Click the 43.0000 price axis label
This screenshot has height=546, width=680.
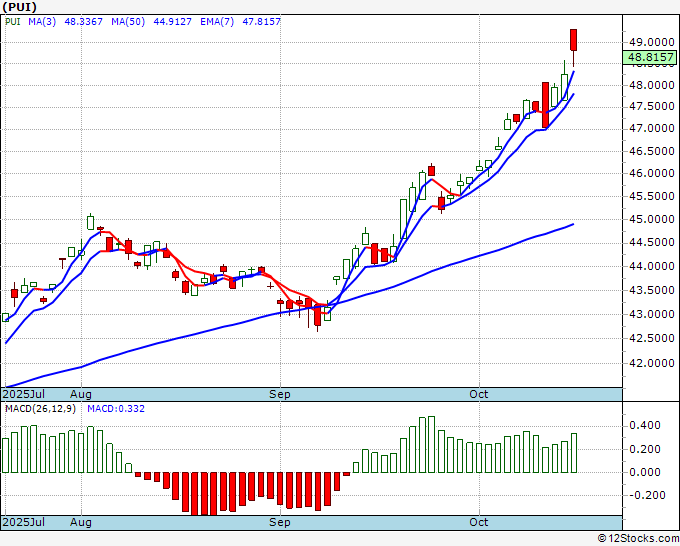[x=652, y=314]
